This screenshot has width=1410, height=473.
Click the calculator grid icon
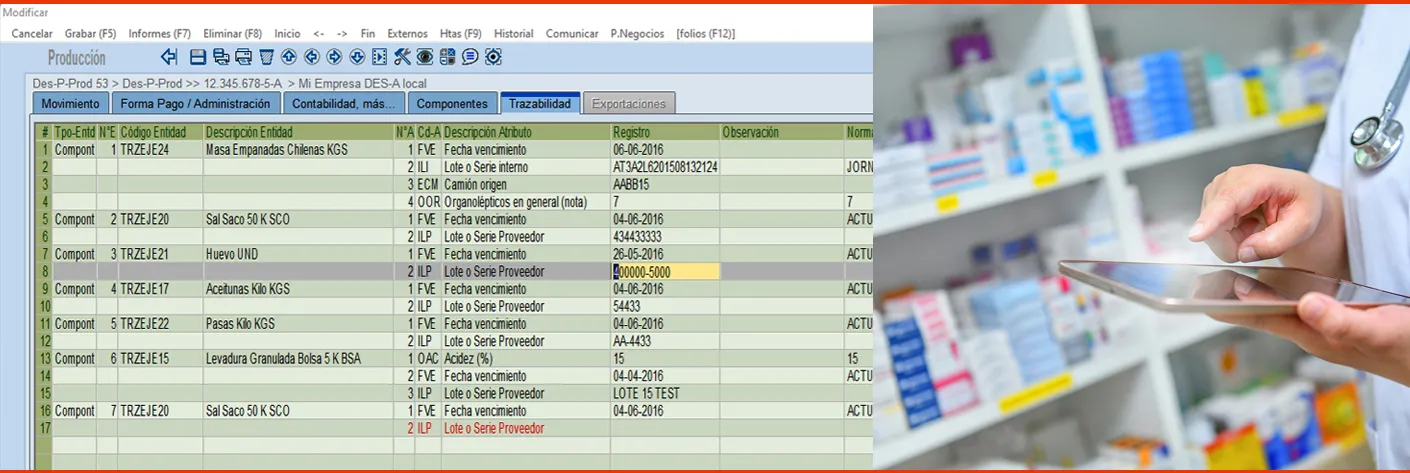(x=447, y=57)
